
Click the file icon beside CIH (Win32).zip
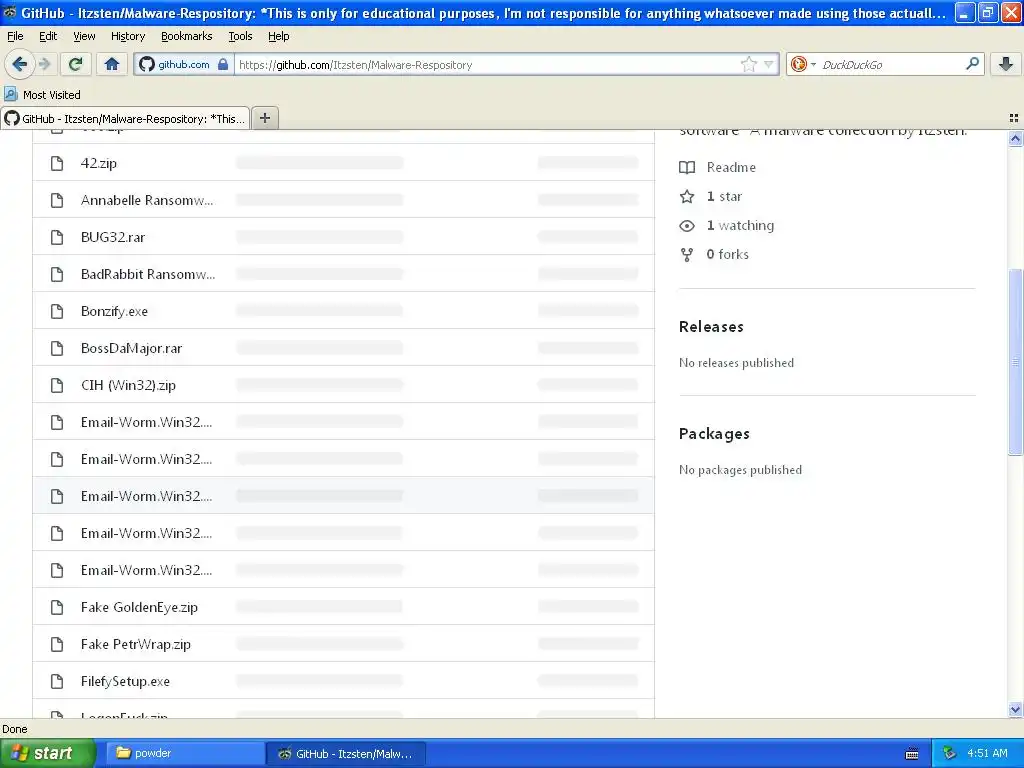click(x=57, y=385)
